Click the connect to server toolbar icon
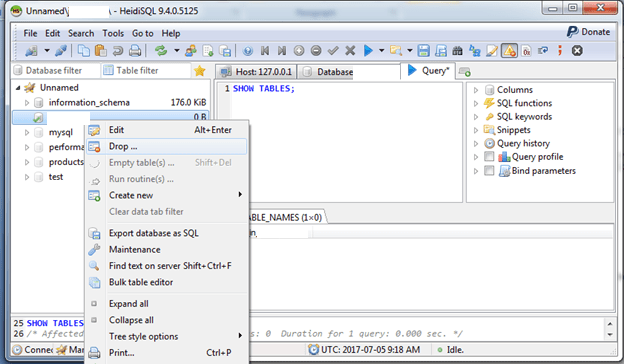 pyautogui.click(x=31, y=51)
